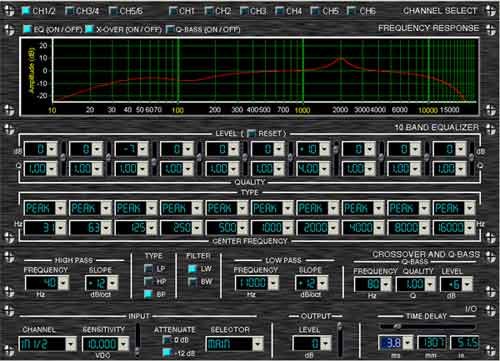
Task: Tick the single CH5 channel checkbox
Action: point(315,11)
